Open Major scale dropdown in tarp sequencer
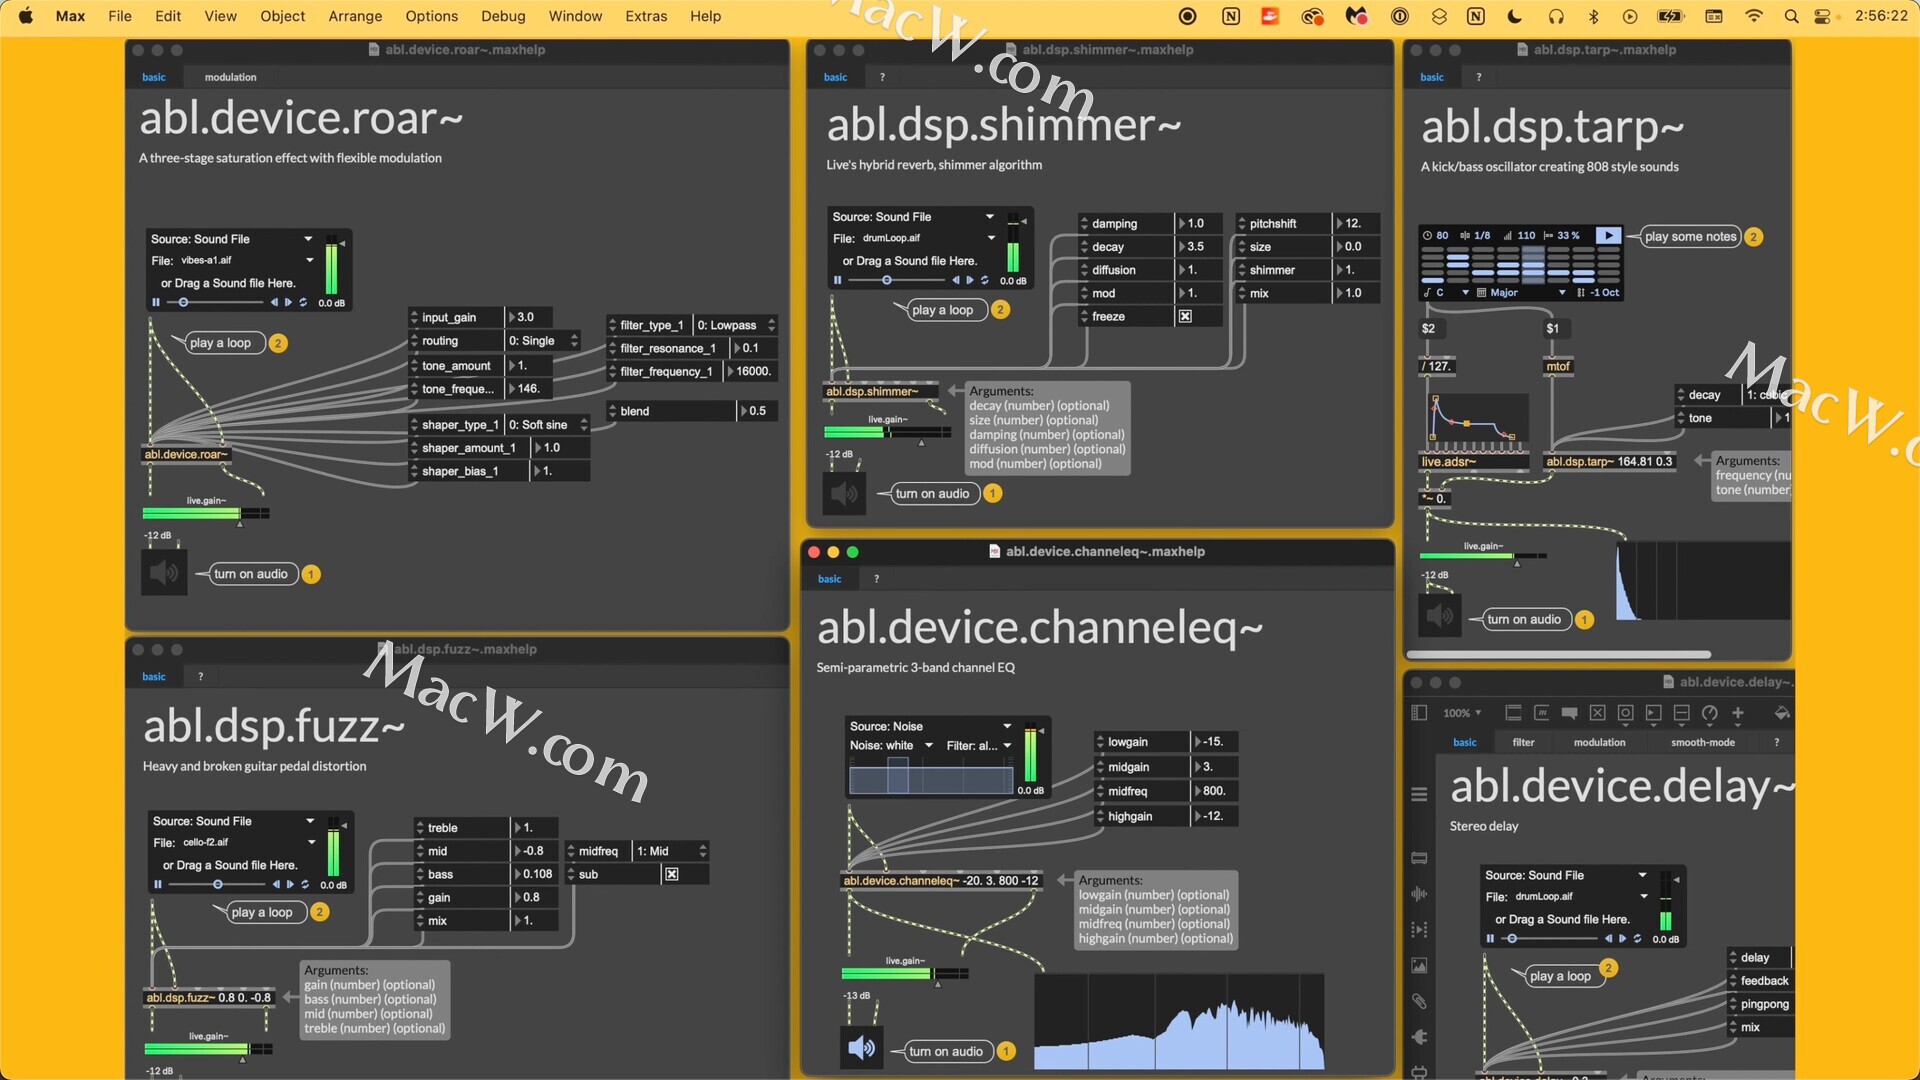The image size is (1920, 1080). [1521, 293]
